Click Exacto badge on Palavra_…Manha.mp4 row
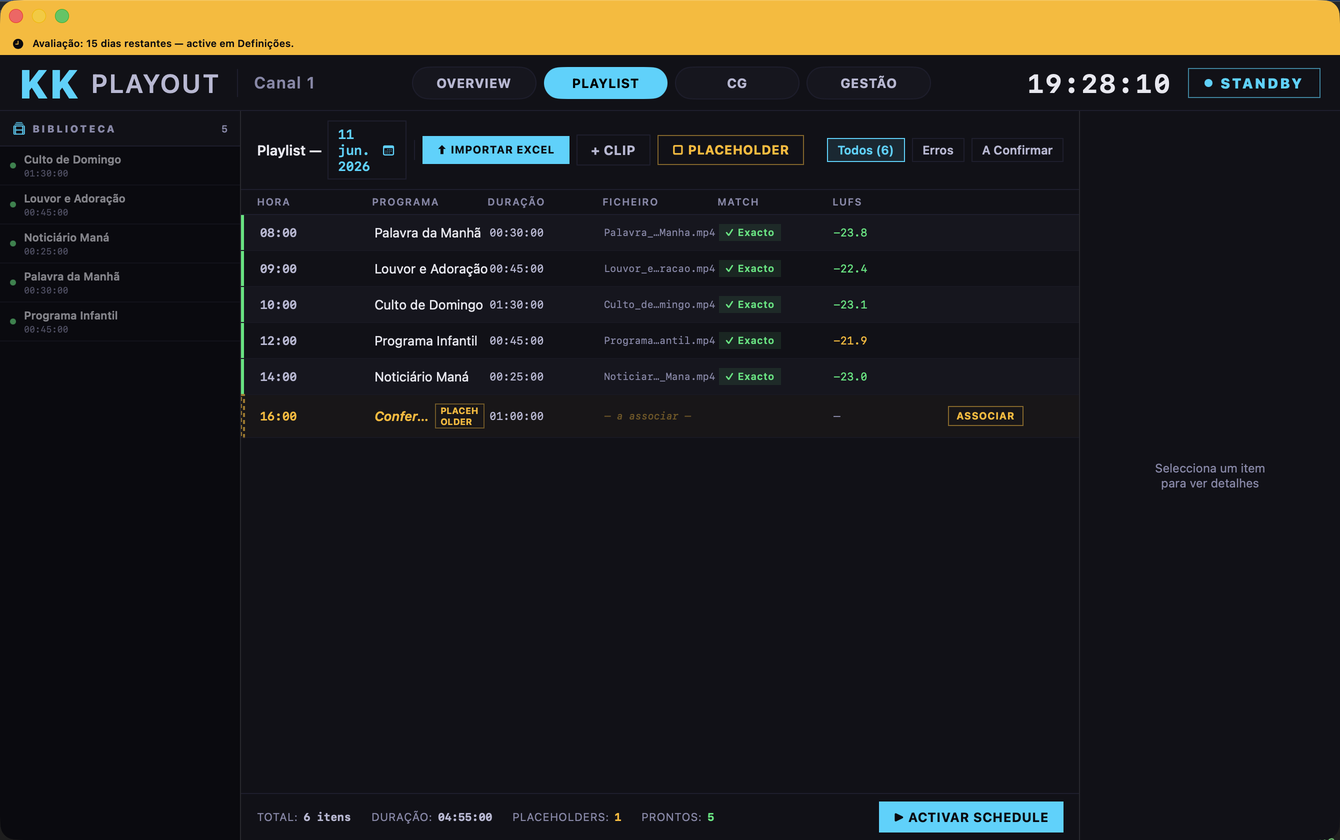Screen dimensions: 1340x840 click(x=750, y=232)
